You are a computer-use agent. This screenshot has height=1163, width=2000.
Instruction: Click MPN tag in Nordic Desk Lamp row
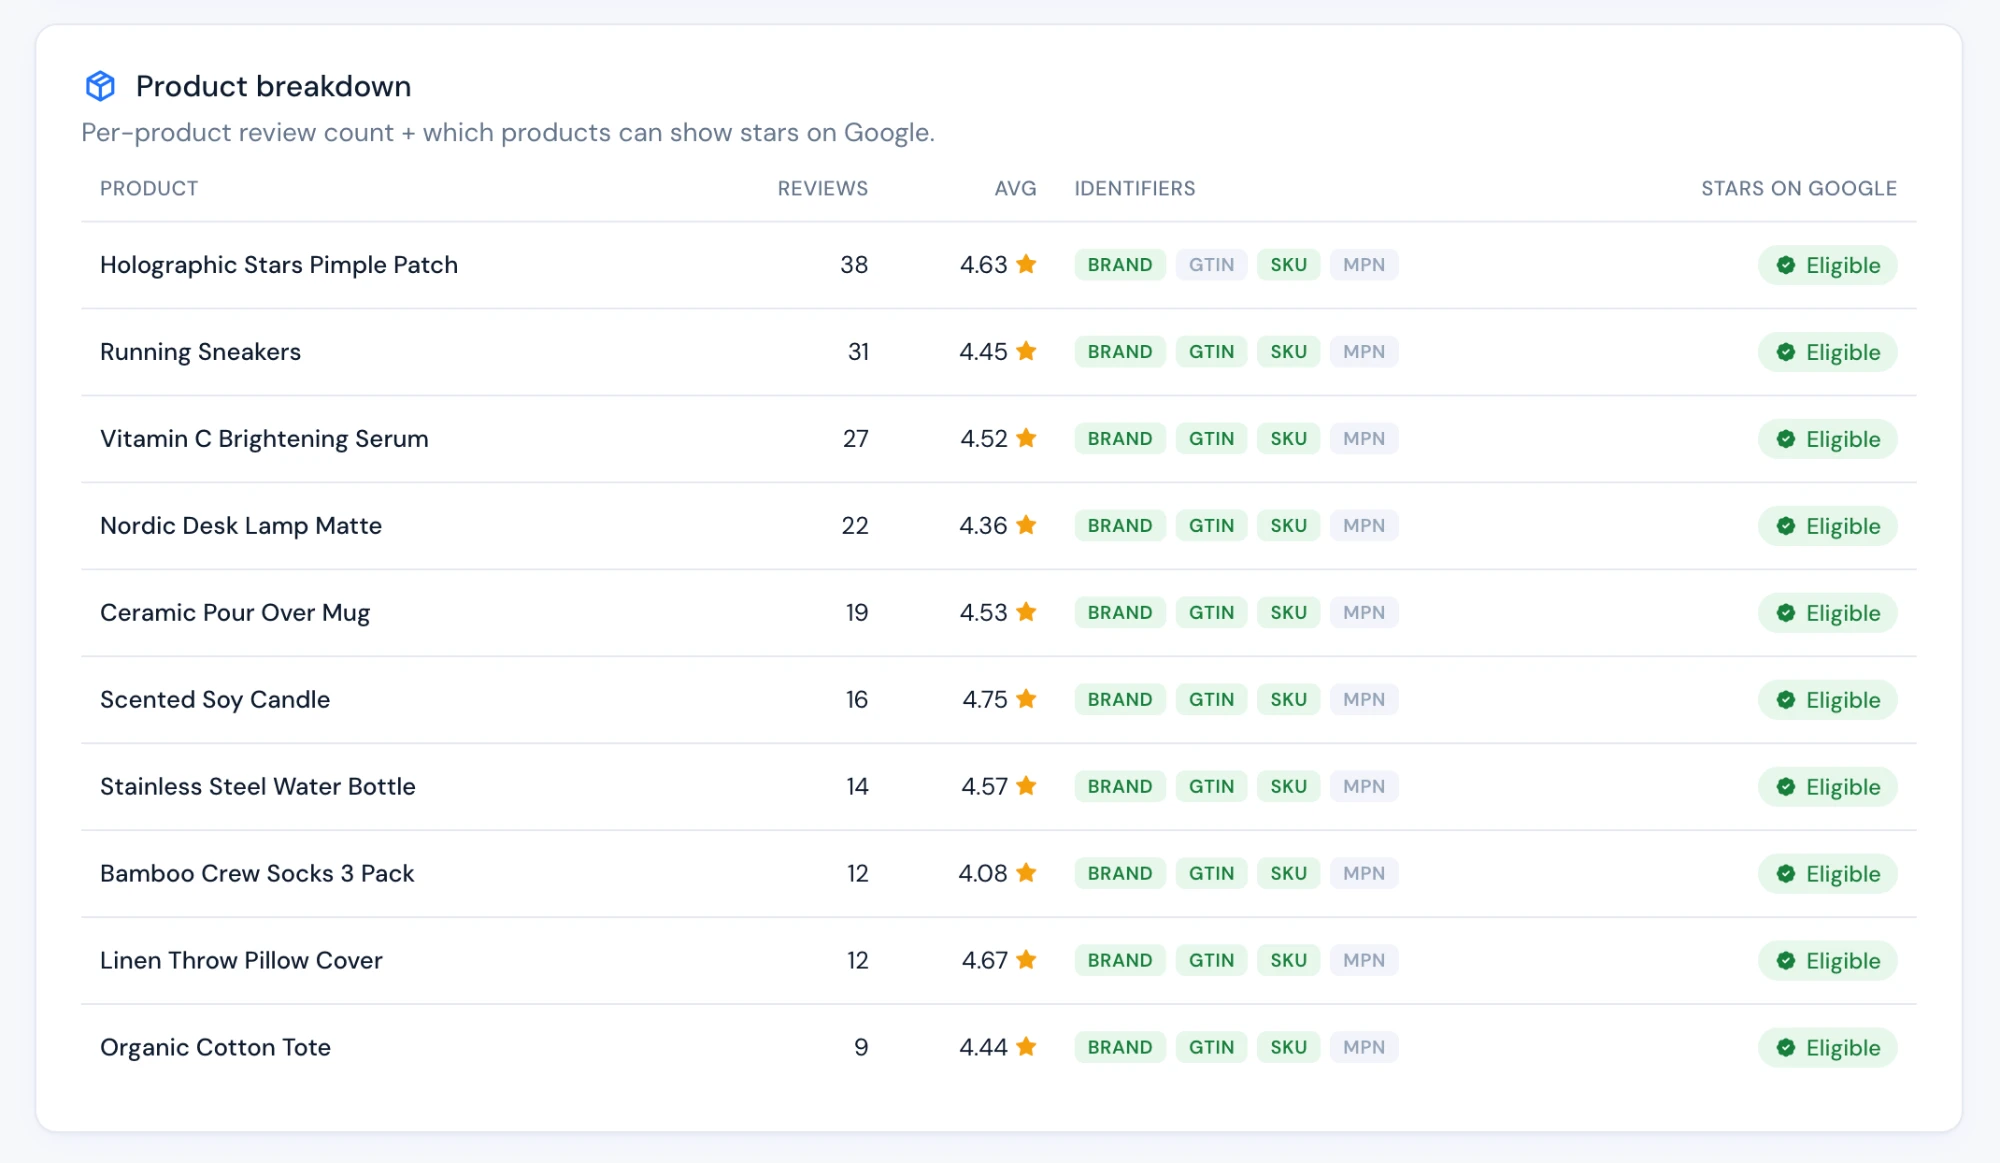click(x=1364, y=526)
